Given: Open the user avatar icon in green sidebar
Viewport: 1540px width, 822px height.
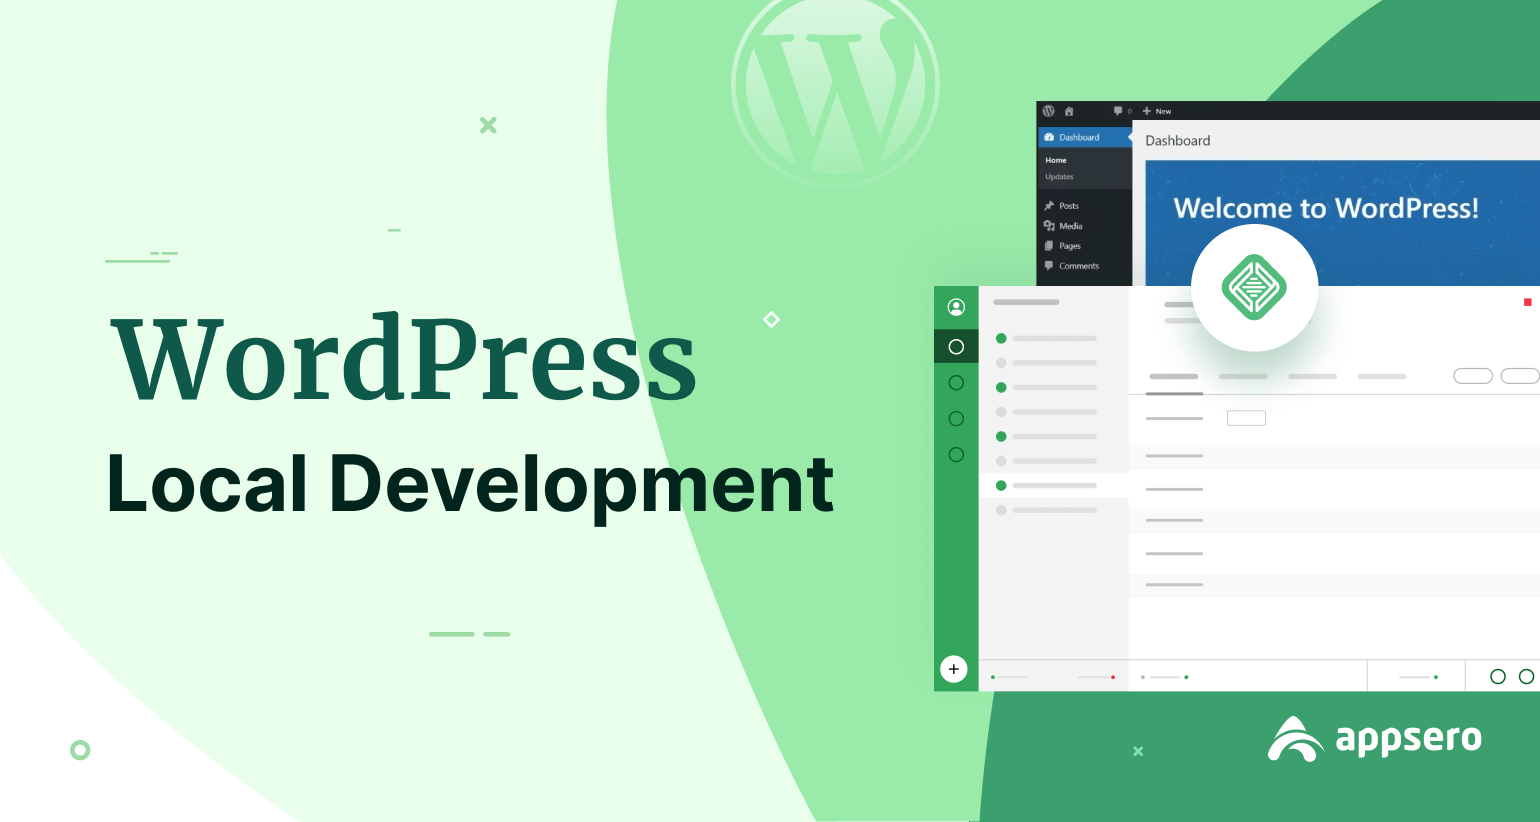Looking at the screenshot, I should 956,307.
